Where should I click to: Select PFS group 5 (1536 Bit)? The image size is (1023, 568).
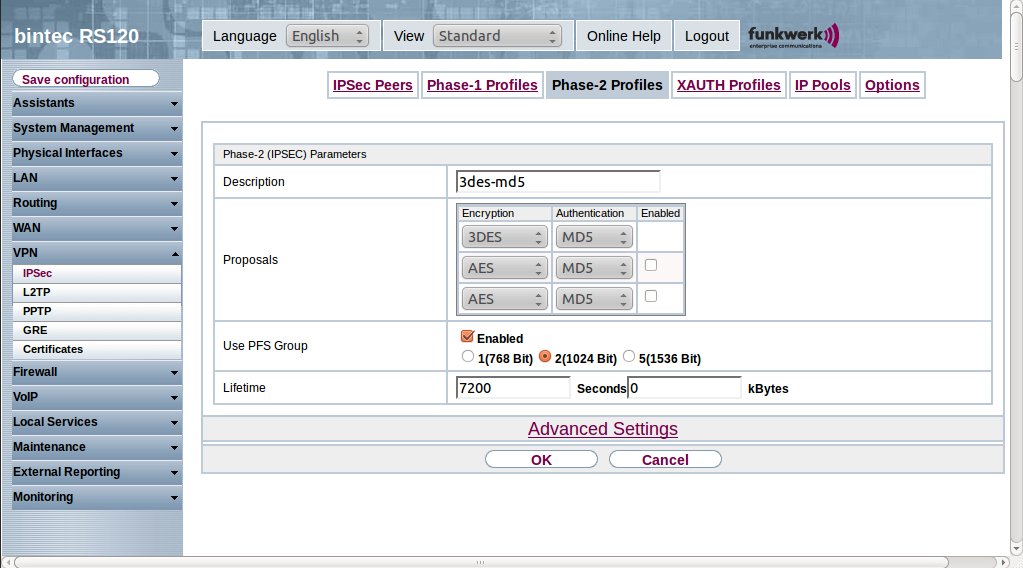(x=629, y=356)
